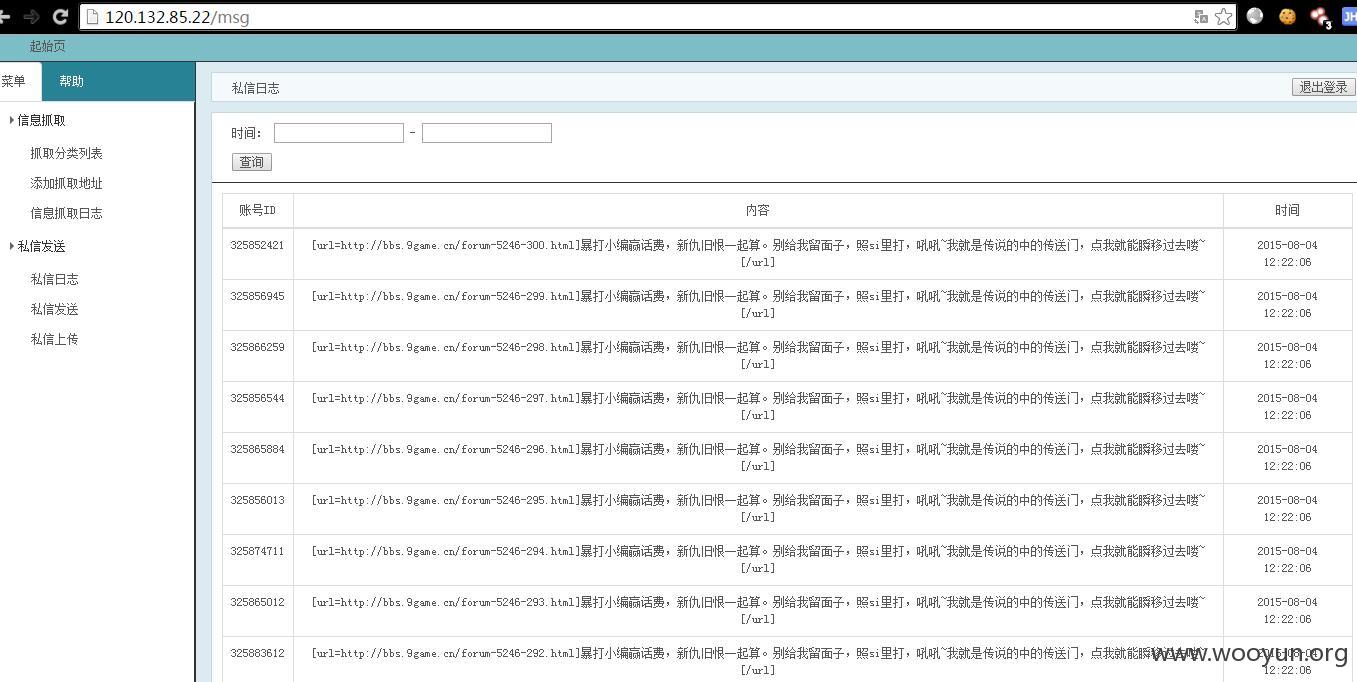The image size is (1357, 682).
Task: Click the 账号ID column header
Action: pos(257,210)
